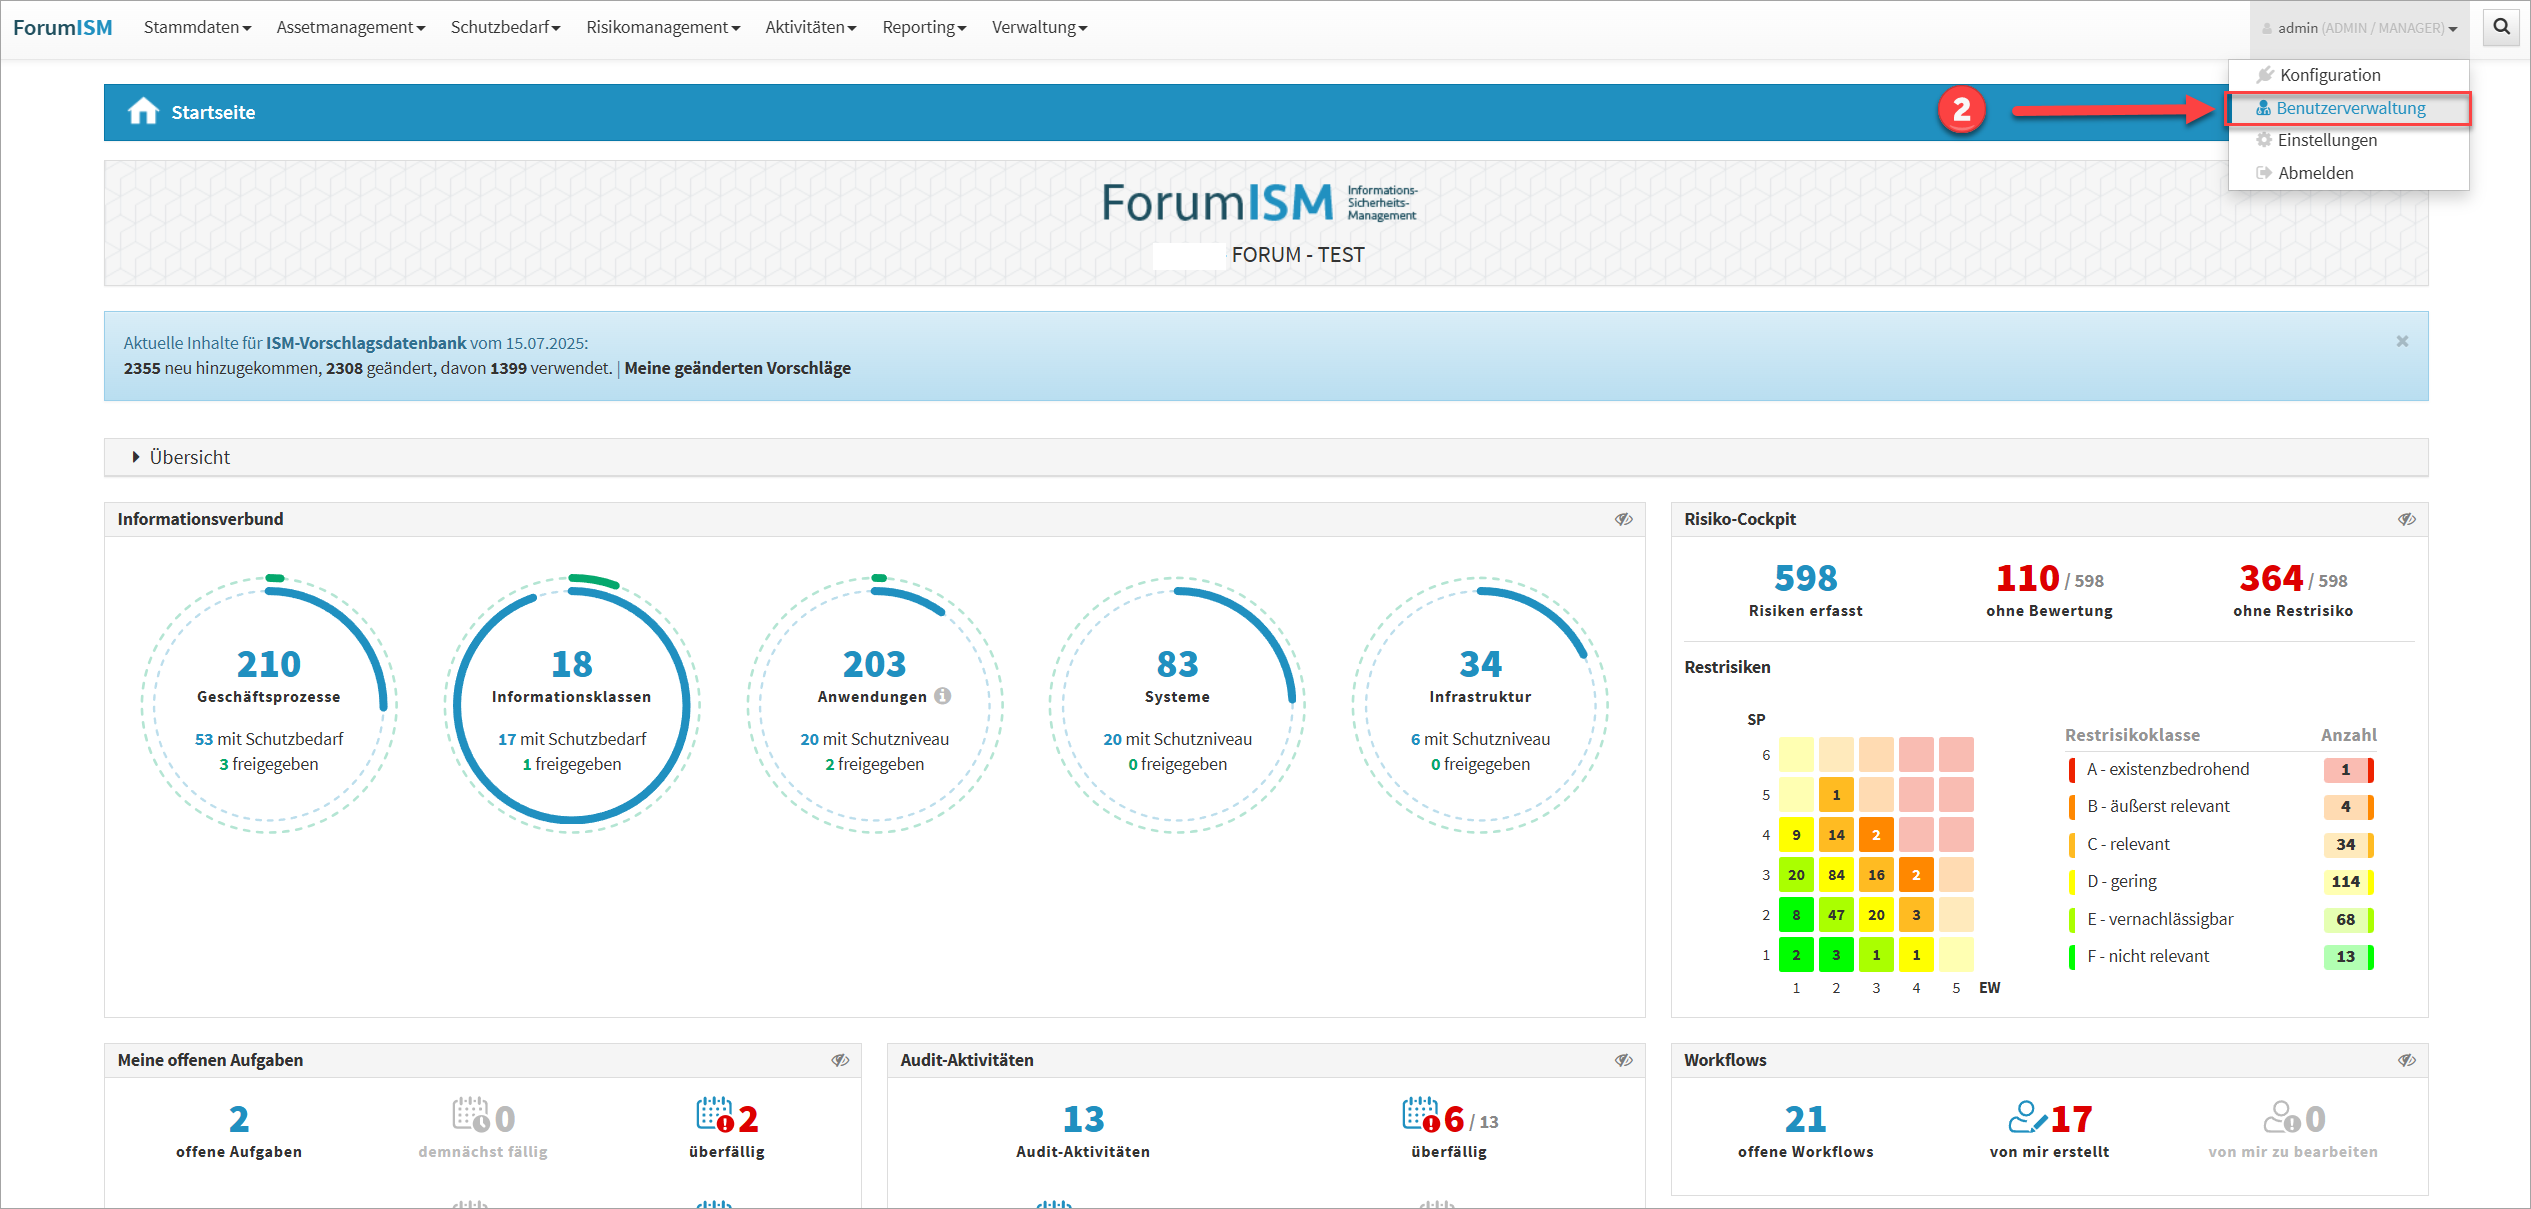Click the ISM-Vorschlagsdatenbank link
This screenshot has height=1209, width=2531.
[365, 343]
